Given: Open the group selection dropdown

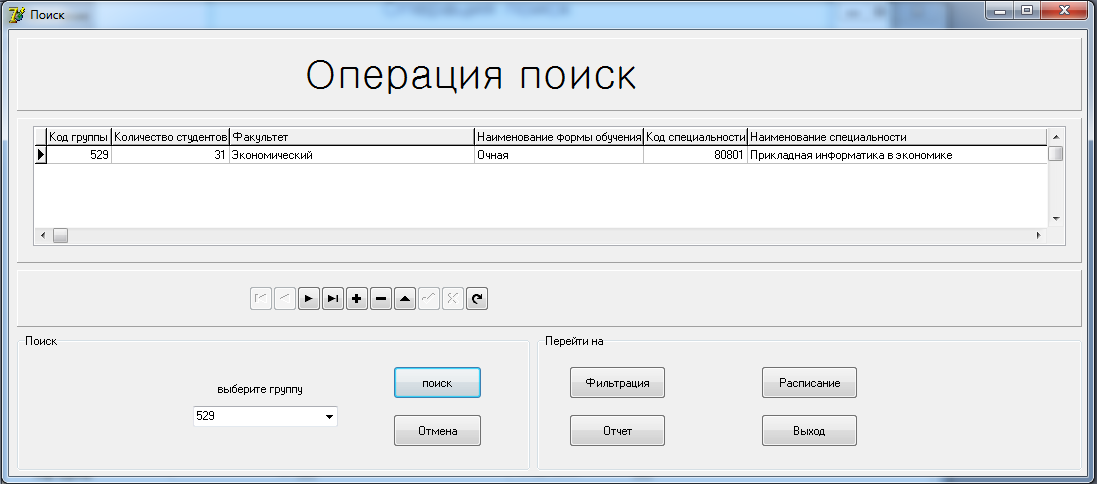Looking at the screenshot, I should click(329, 416).
